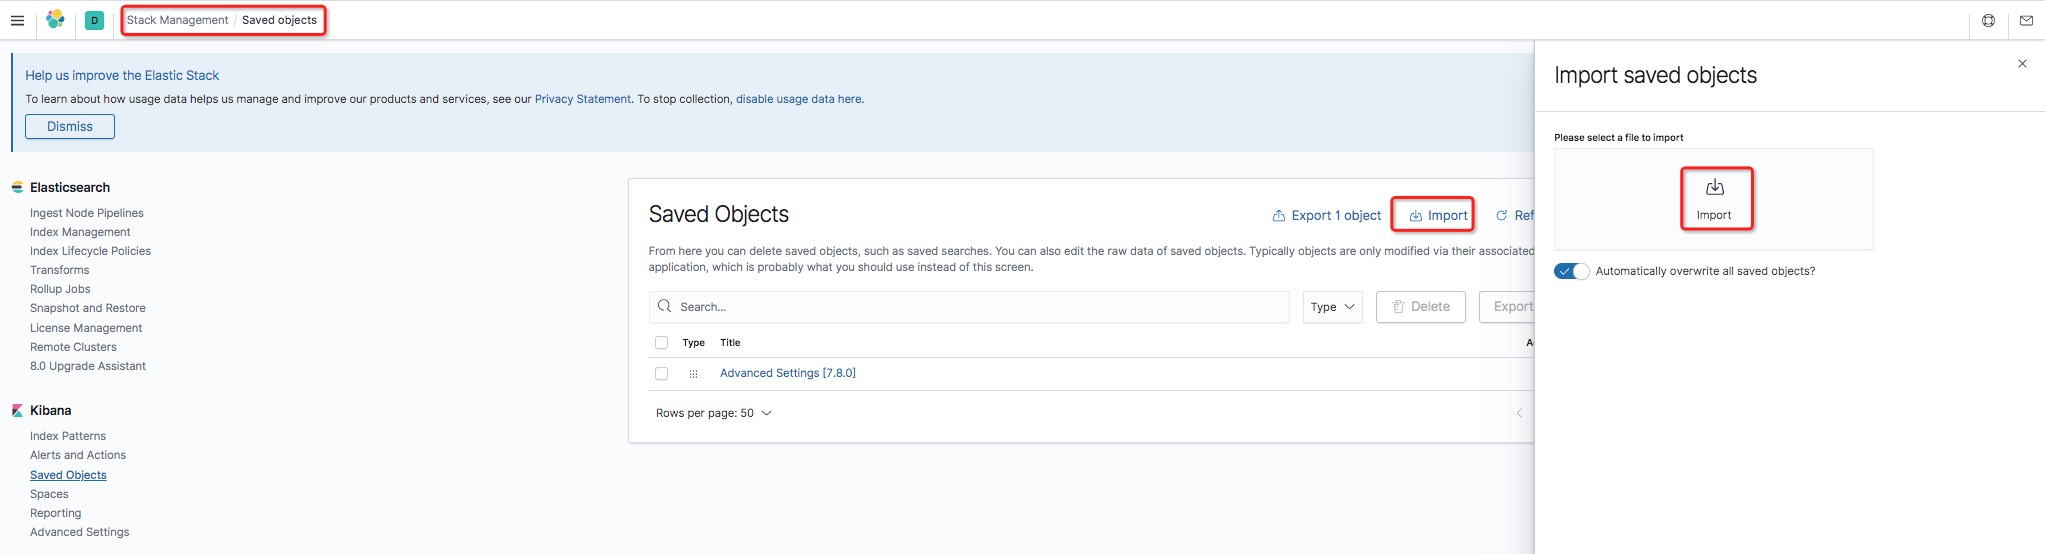Open Ingest Node Pipelines
The height and width of the screenshot is (554, 2045).
(x=87, y=213)
